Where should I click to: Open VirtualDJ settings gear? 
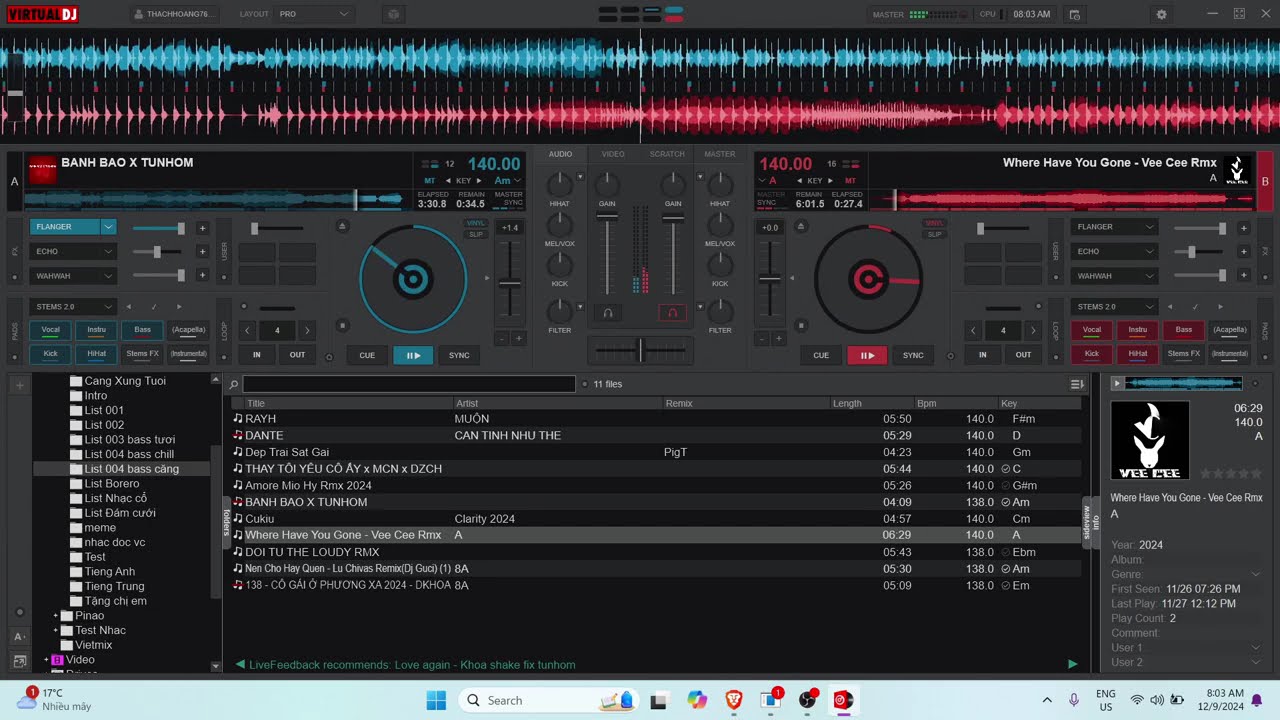pos(1161,15)
